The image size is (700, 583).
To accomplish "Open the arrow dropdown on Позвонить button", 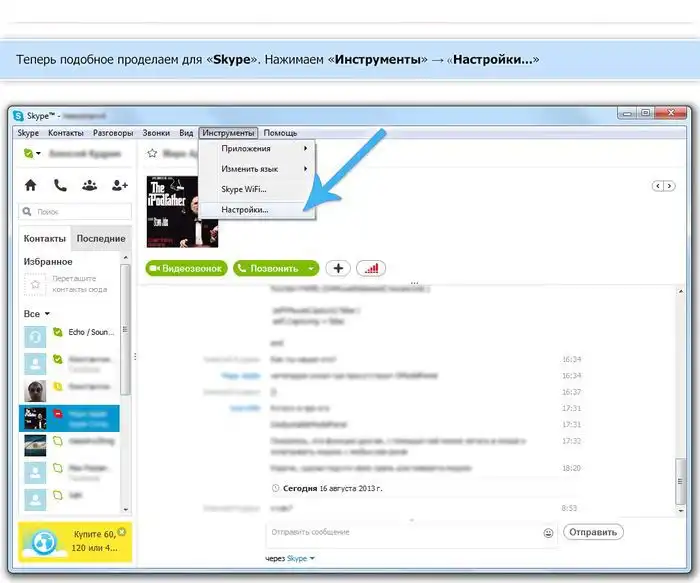I will [311, 268].
